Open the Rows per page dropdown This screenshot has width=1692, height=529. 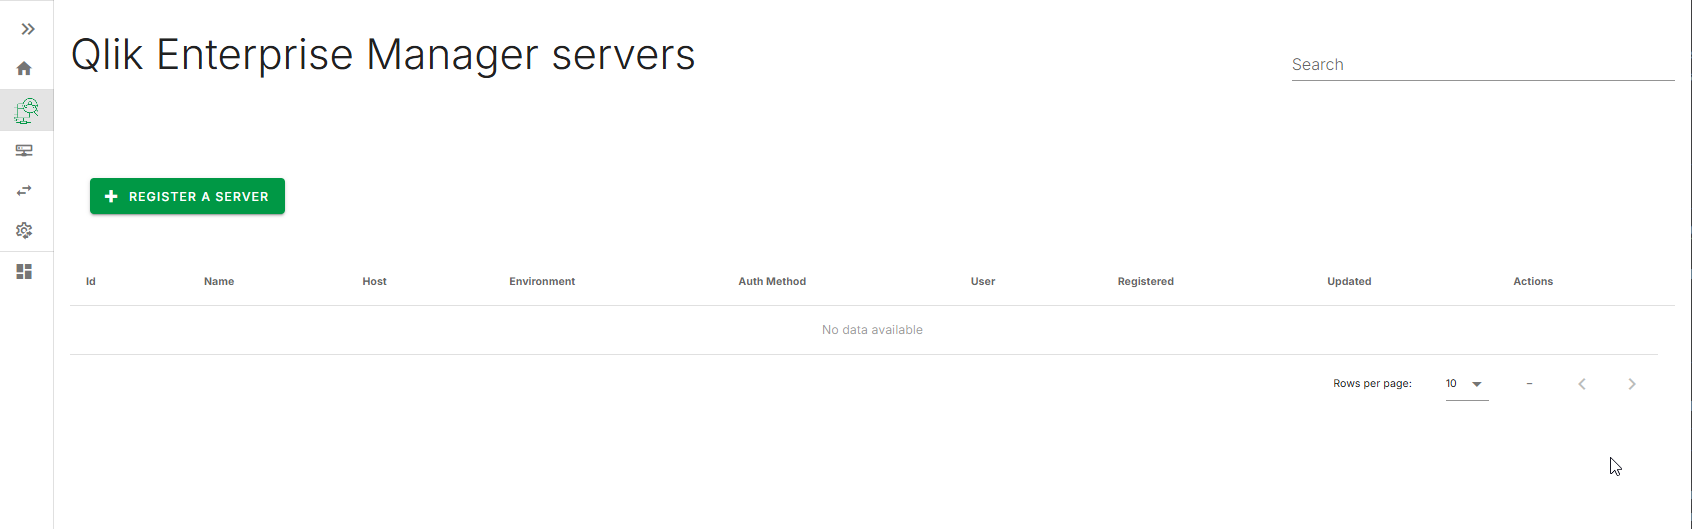(x=1467, y=384)
